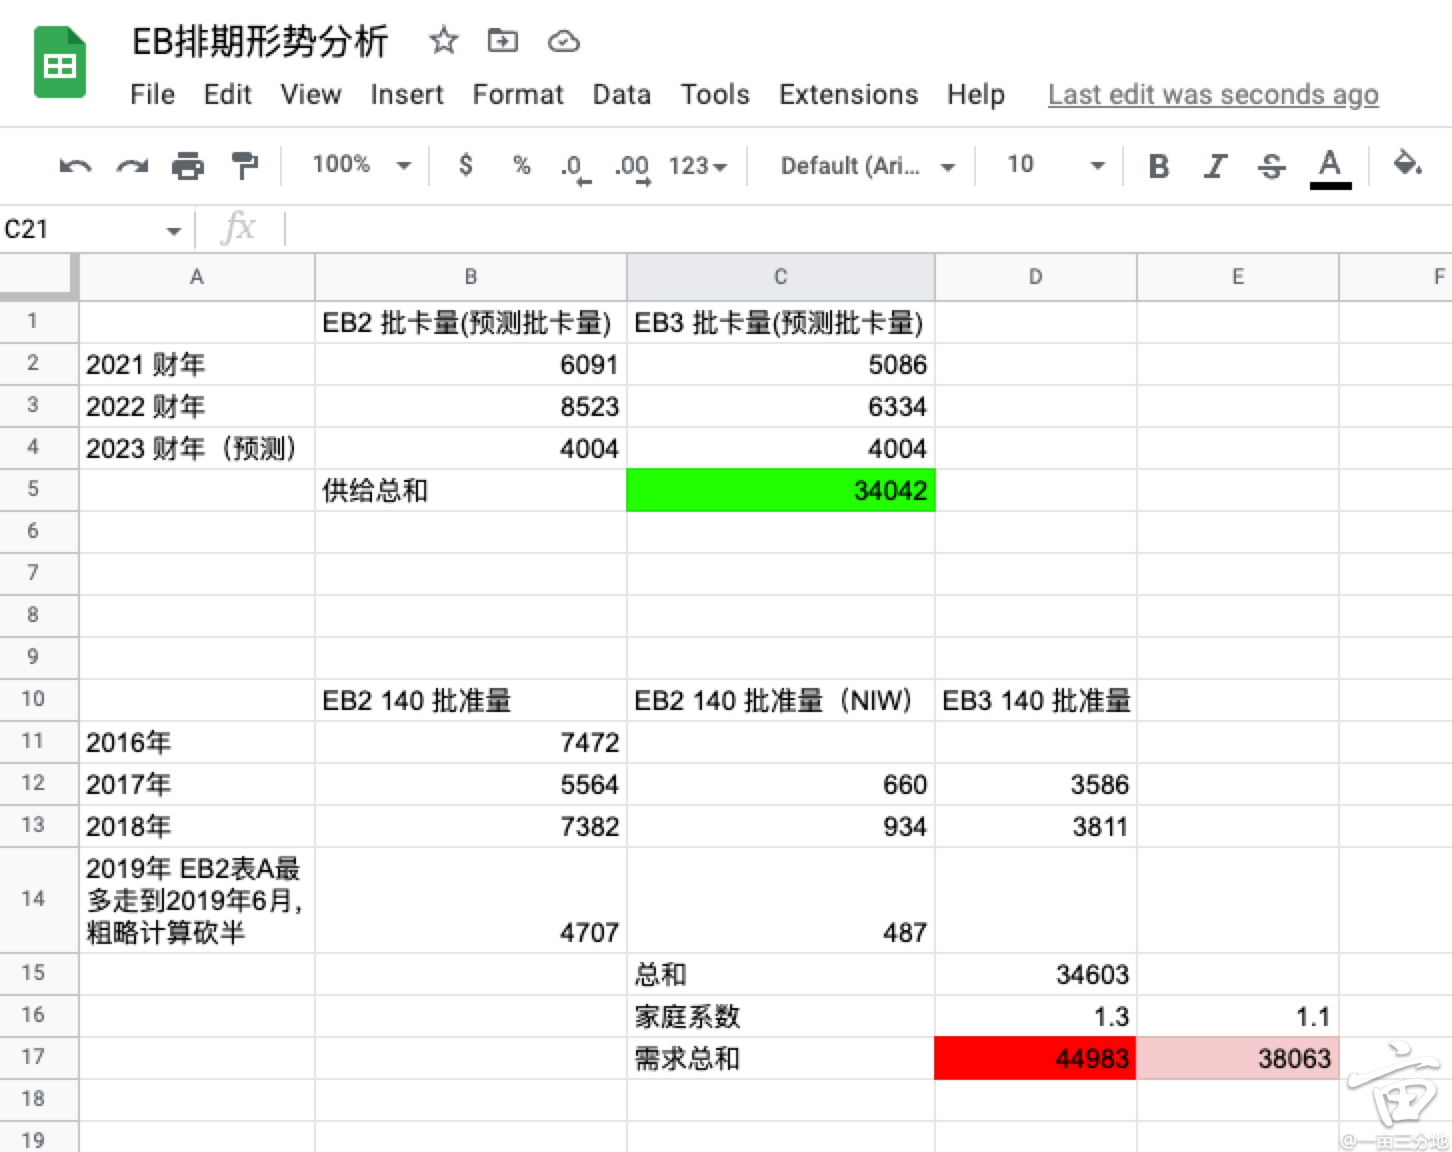Redo the last action

pyautogui.click(x=131, y=166)
